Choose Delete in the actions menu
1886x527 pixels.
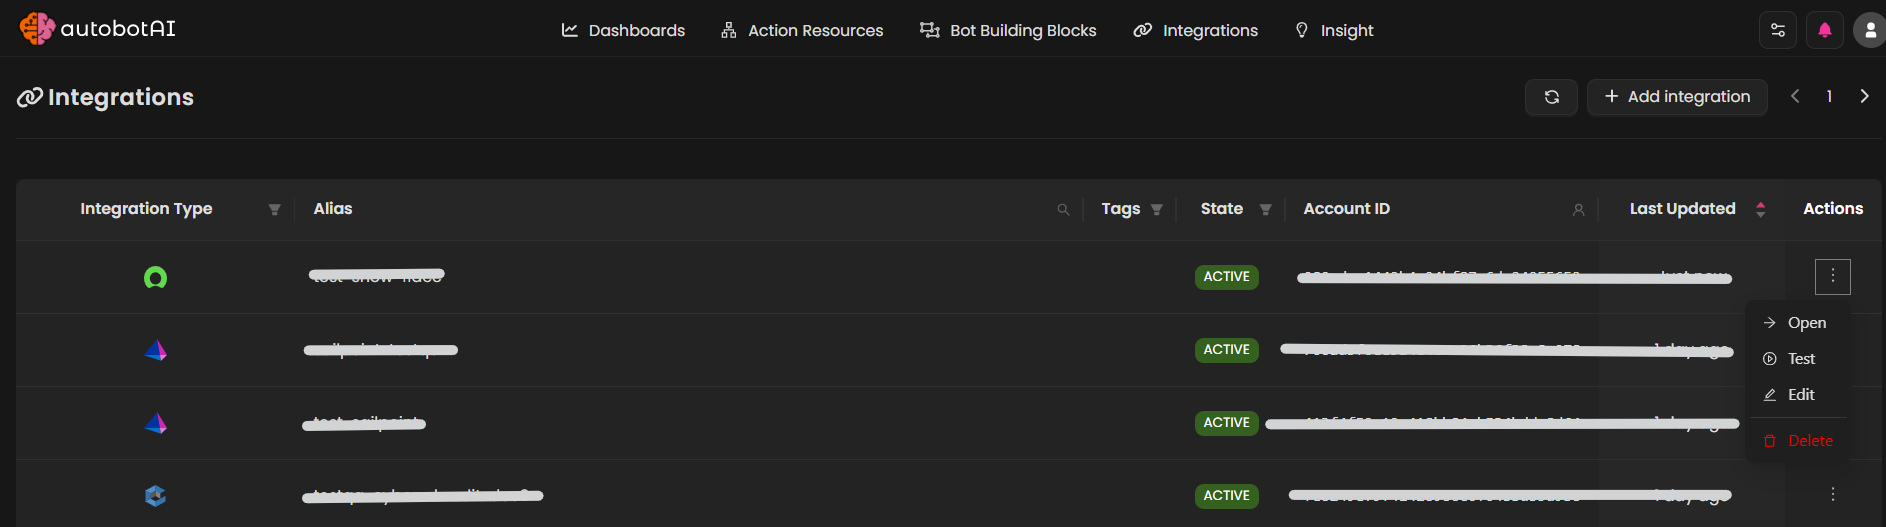tap(1809, 441)
